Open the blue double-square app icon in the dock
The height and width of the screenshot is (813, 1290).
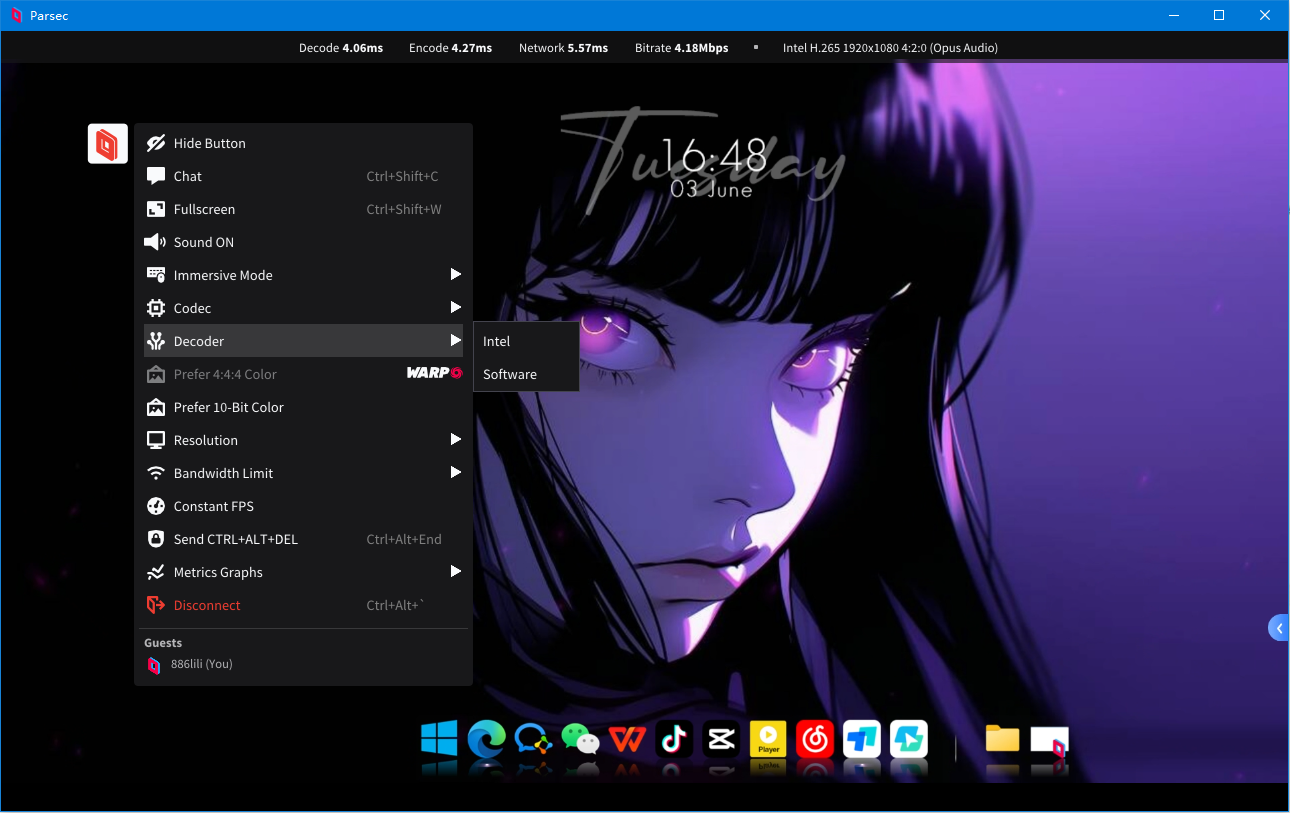click(862, 739)
